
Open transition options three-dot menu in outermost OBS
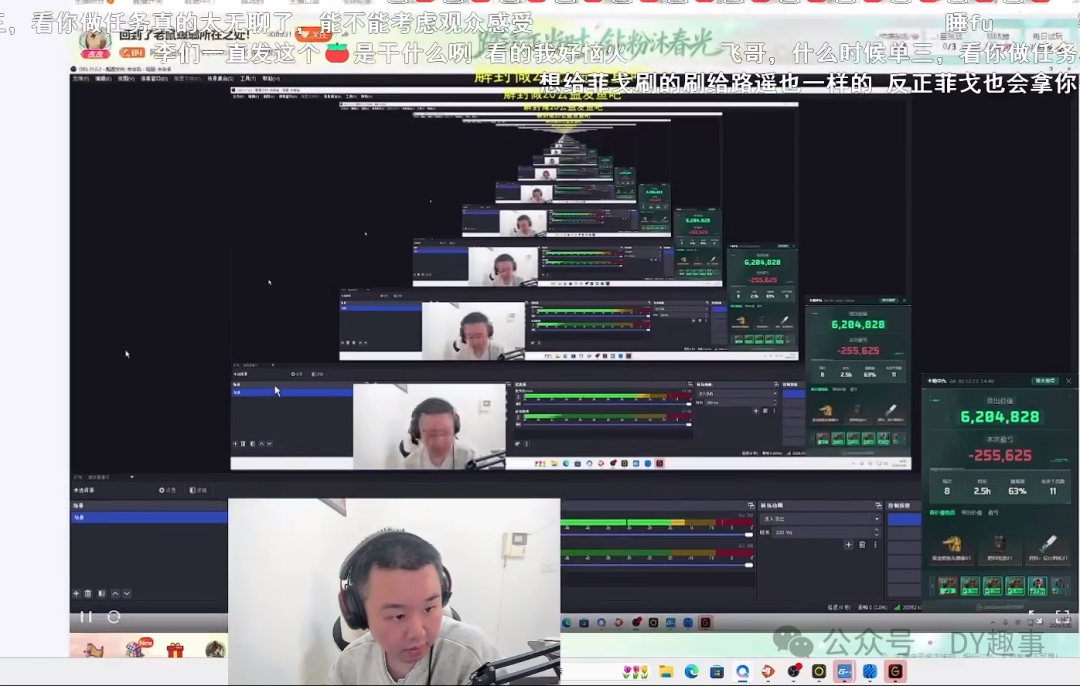click(x=875, y=545)
